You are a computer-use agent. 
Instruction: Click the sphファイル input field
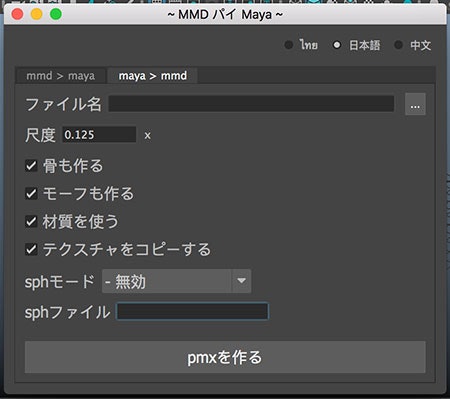[x=192, y=311]
